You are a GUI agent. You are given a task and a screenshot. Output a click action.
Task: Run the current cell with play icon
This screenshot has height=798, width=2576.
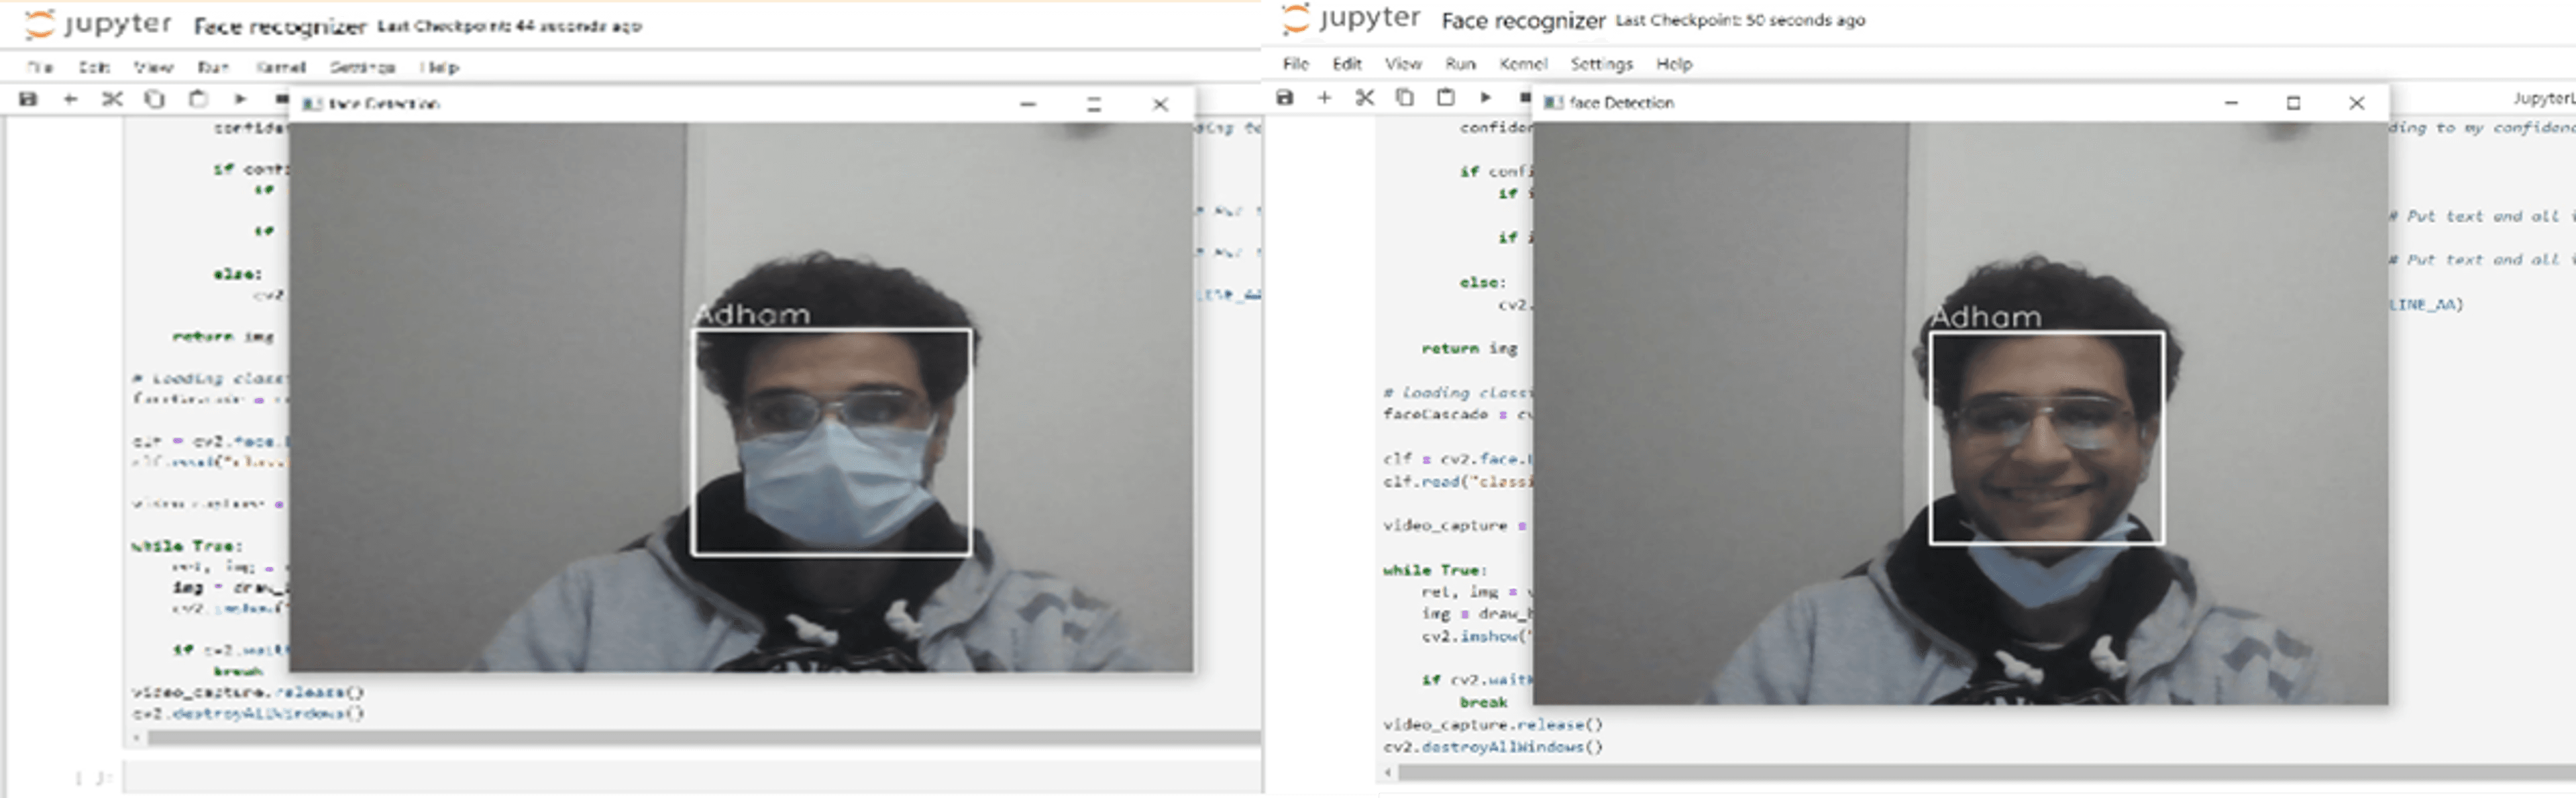coord(240,100)
